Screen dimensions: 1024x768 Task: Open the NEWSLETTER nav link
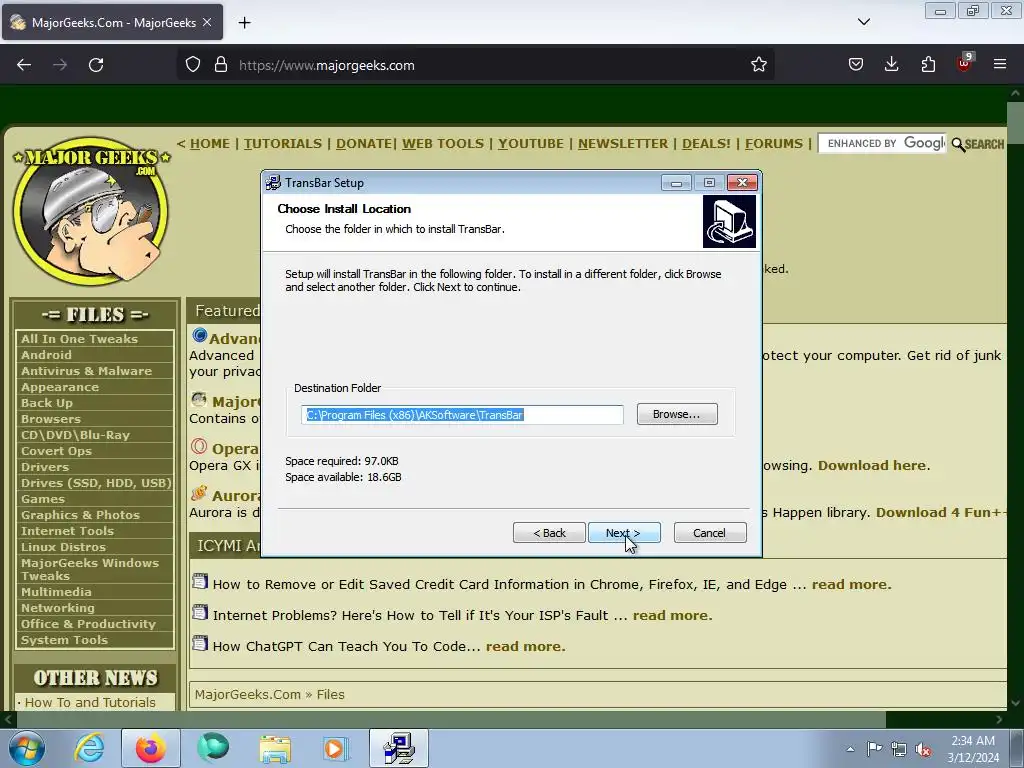pyautogui.click(x=622, y=144)
